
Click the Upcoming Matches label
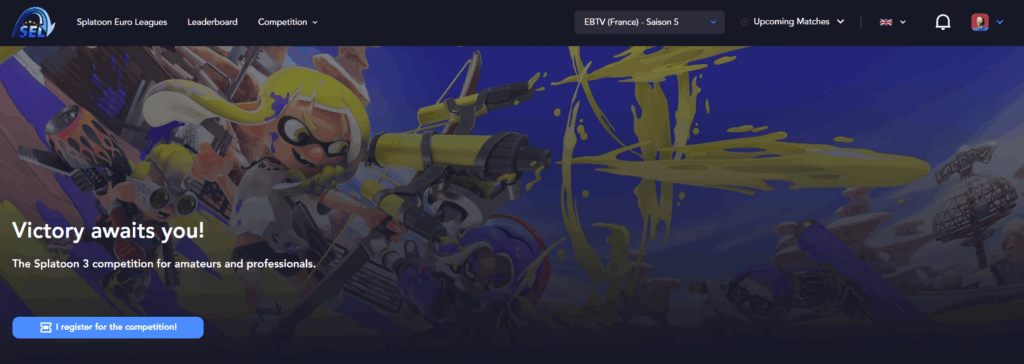coord(792,22)
